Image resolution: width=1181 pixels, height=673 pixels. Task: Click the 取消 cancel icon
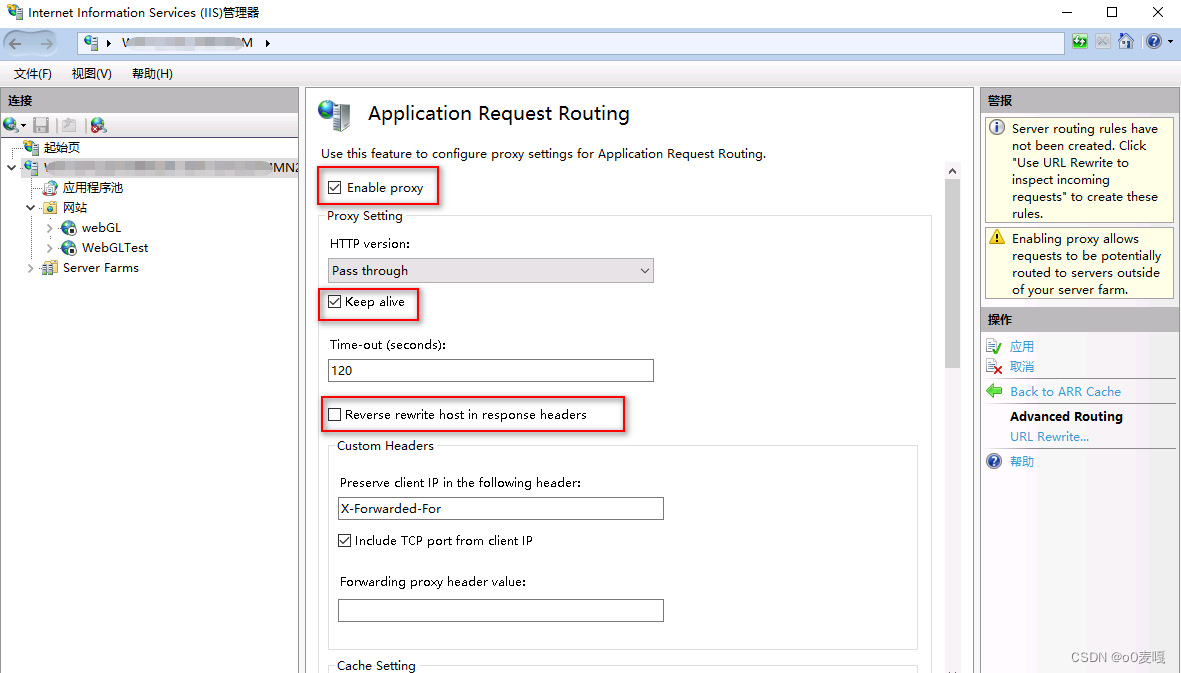994,367
